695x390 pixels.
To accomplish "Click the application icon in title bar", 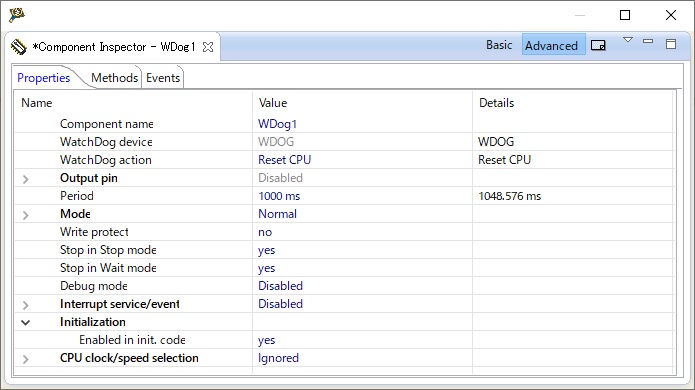I will pos(17,15).
